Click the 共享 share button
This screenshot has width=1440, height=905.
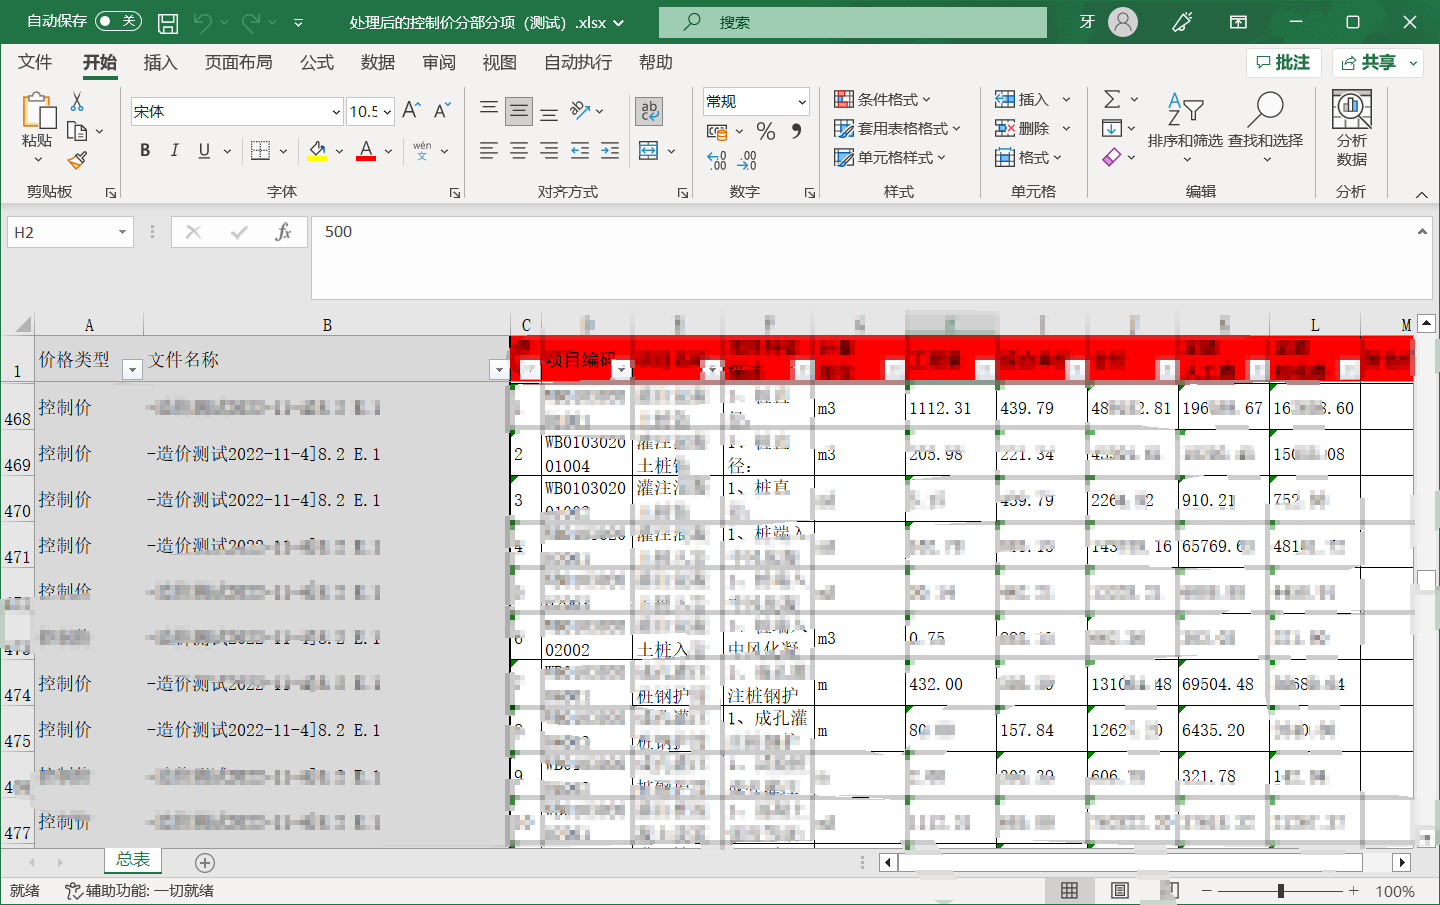coord(1370,62)
